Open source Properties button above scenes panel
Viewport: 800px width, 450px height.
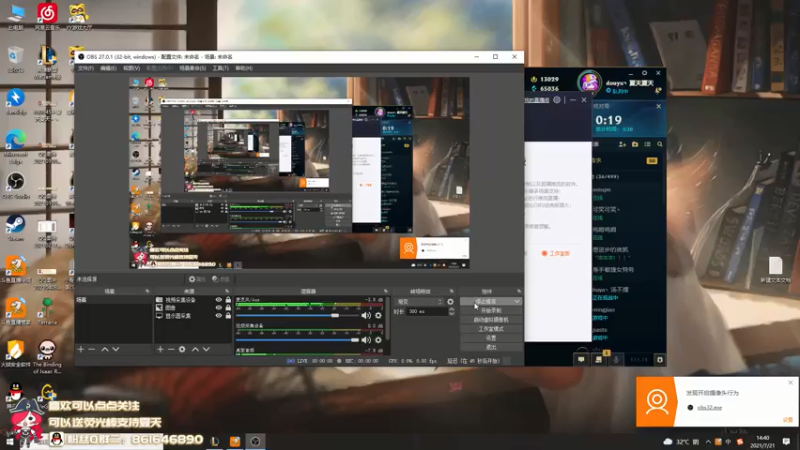point(196,279)
